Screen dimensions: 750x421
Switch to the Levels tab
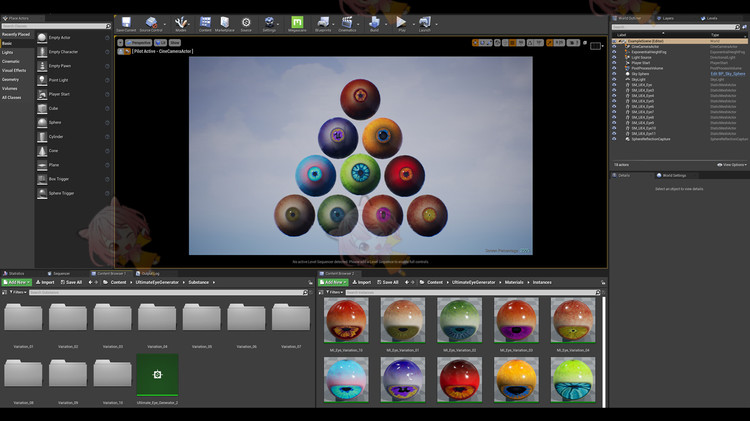click(x=709, y=18)
